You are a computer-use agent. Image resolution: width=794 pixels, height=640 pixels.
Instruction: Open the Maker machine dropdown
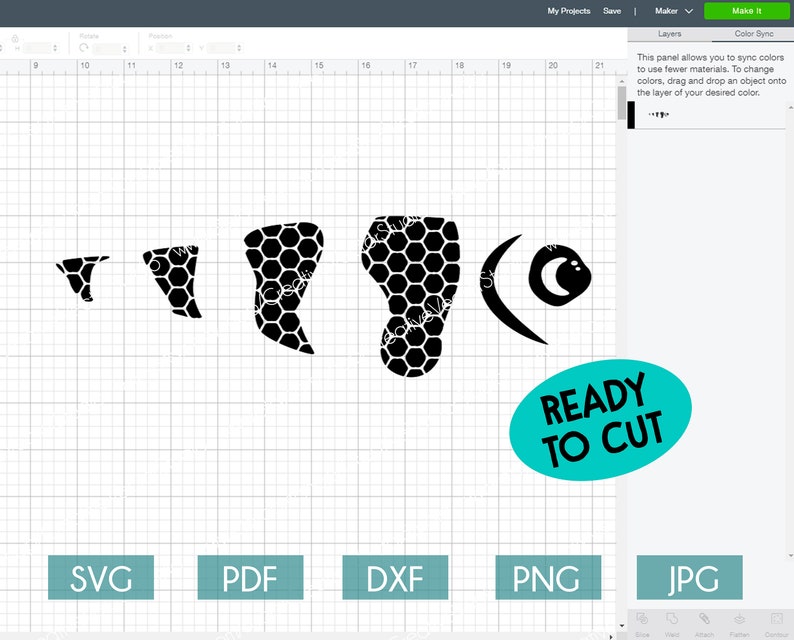673,11
